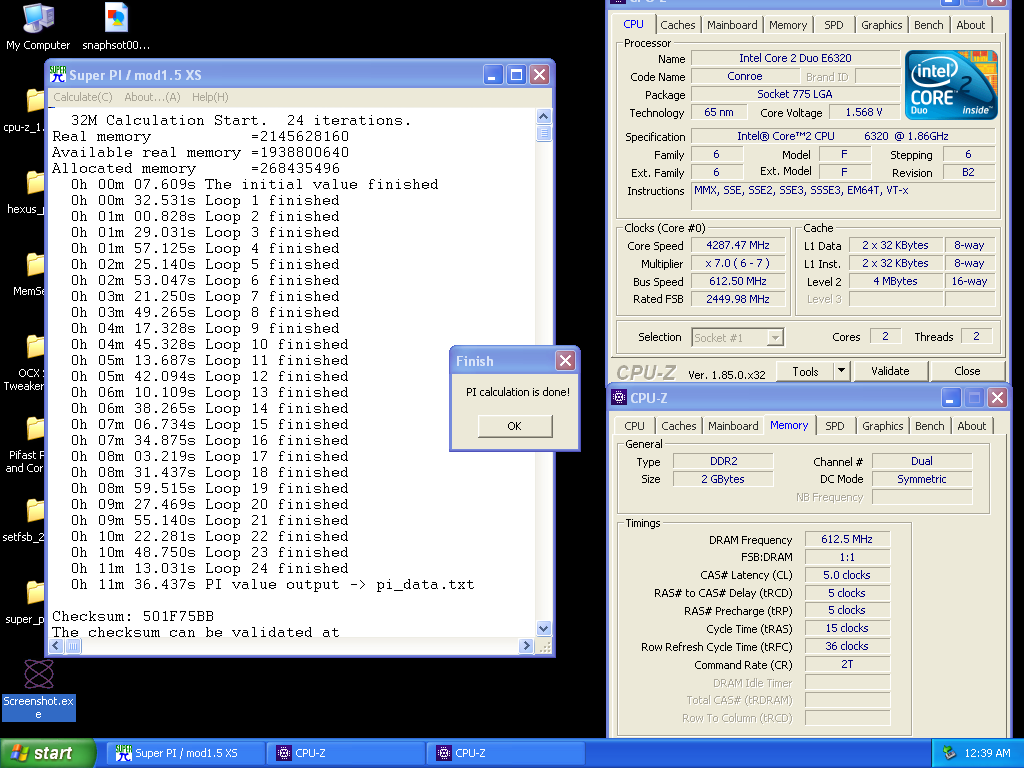Switch to SPD tab in lower CPU-Z

(835, 426)
